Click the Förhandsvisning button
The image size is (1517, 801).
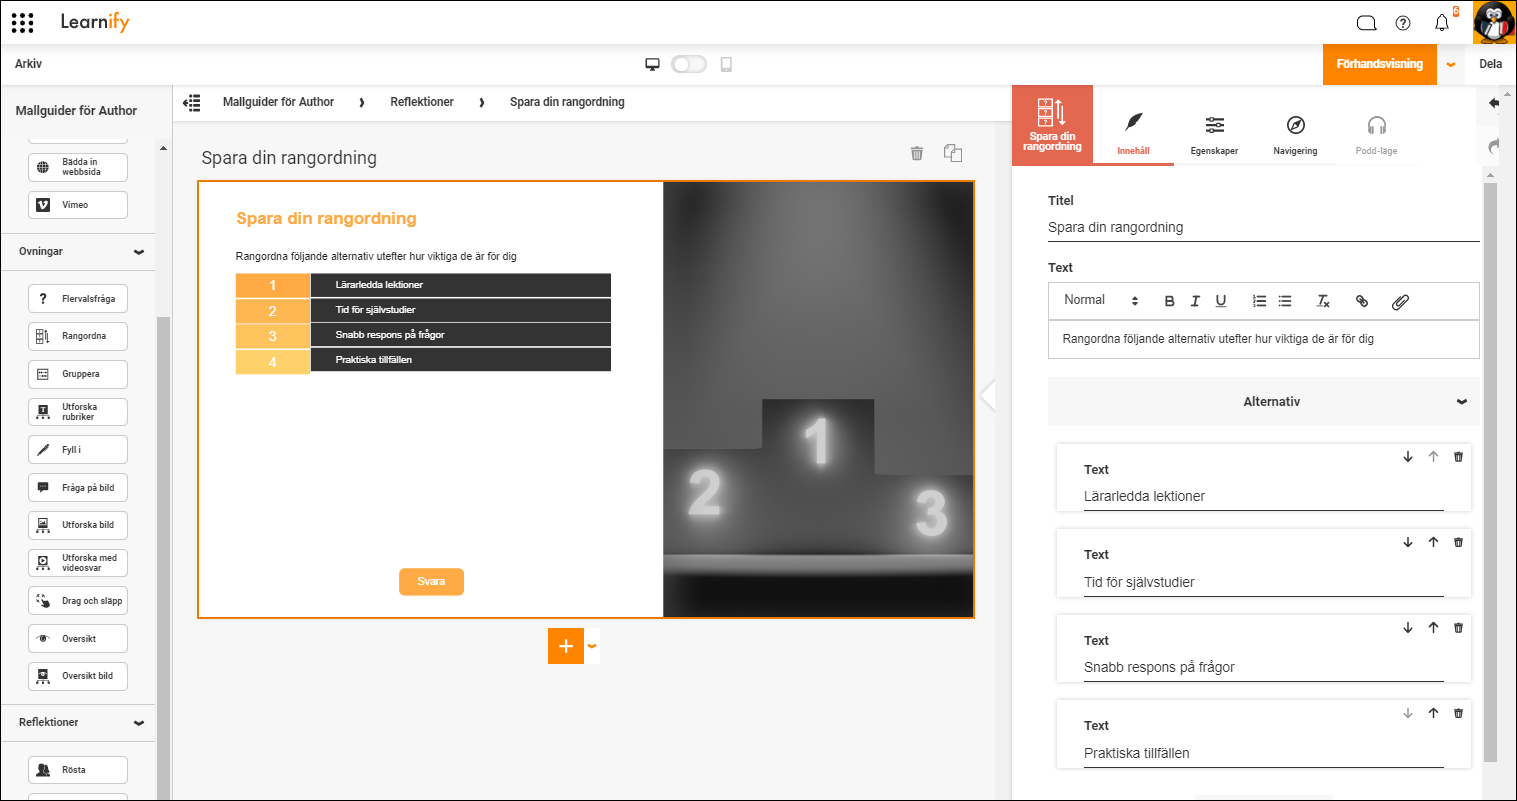pos(1379,64)
